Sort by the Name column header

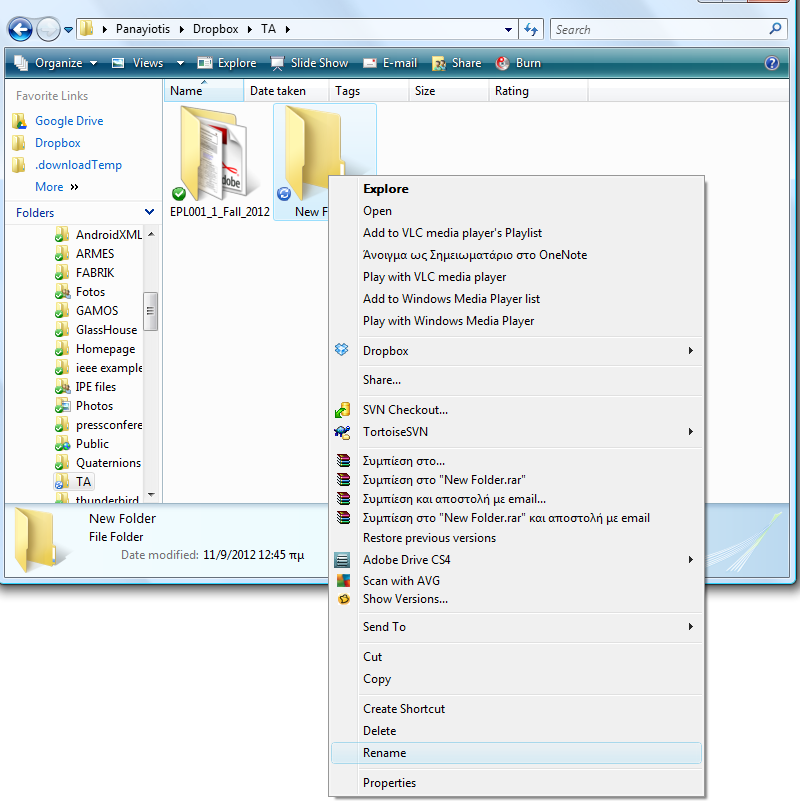coord(204,91)
